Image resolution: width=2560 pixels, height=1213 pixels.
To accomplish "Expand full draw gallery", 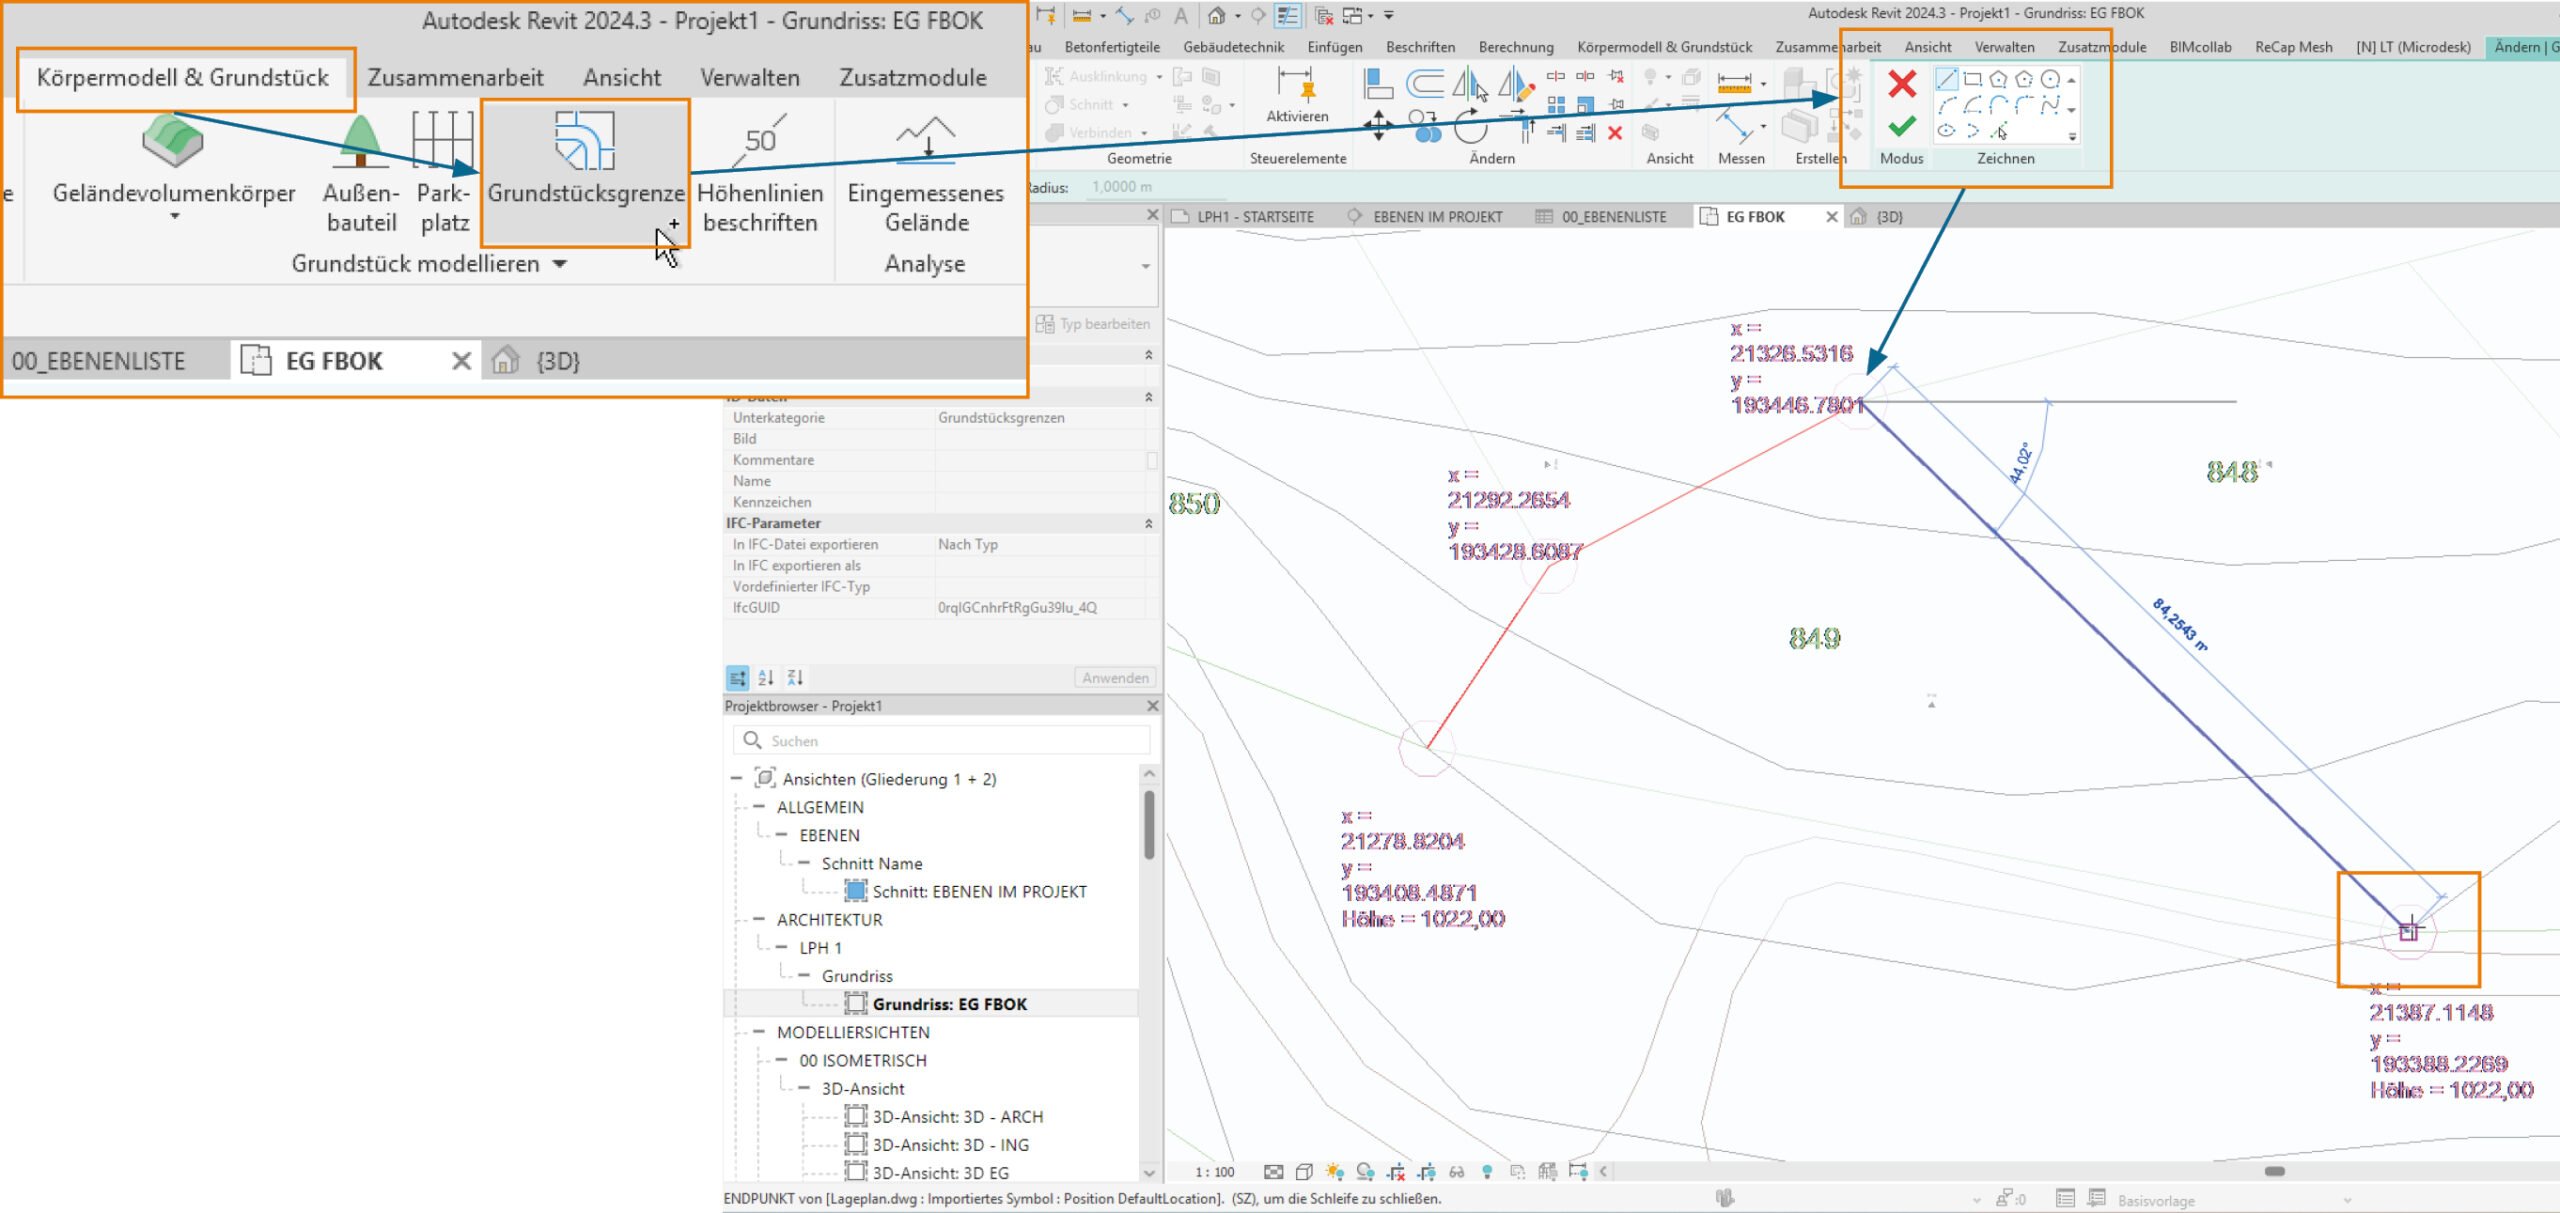I will click(x=2072, y=136).
